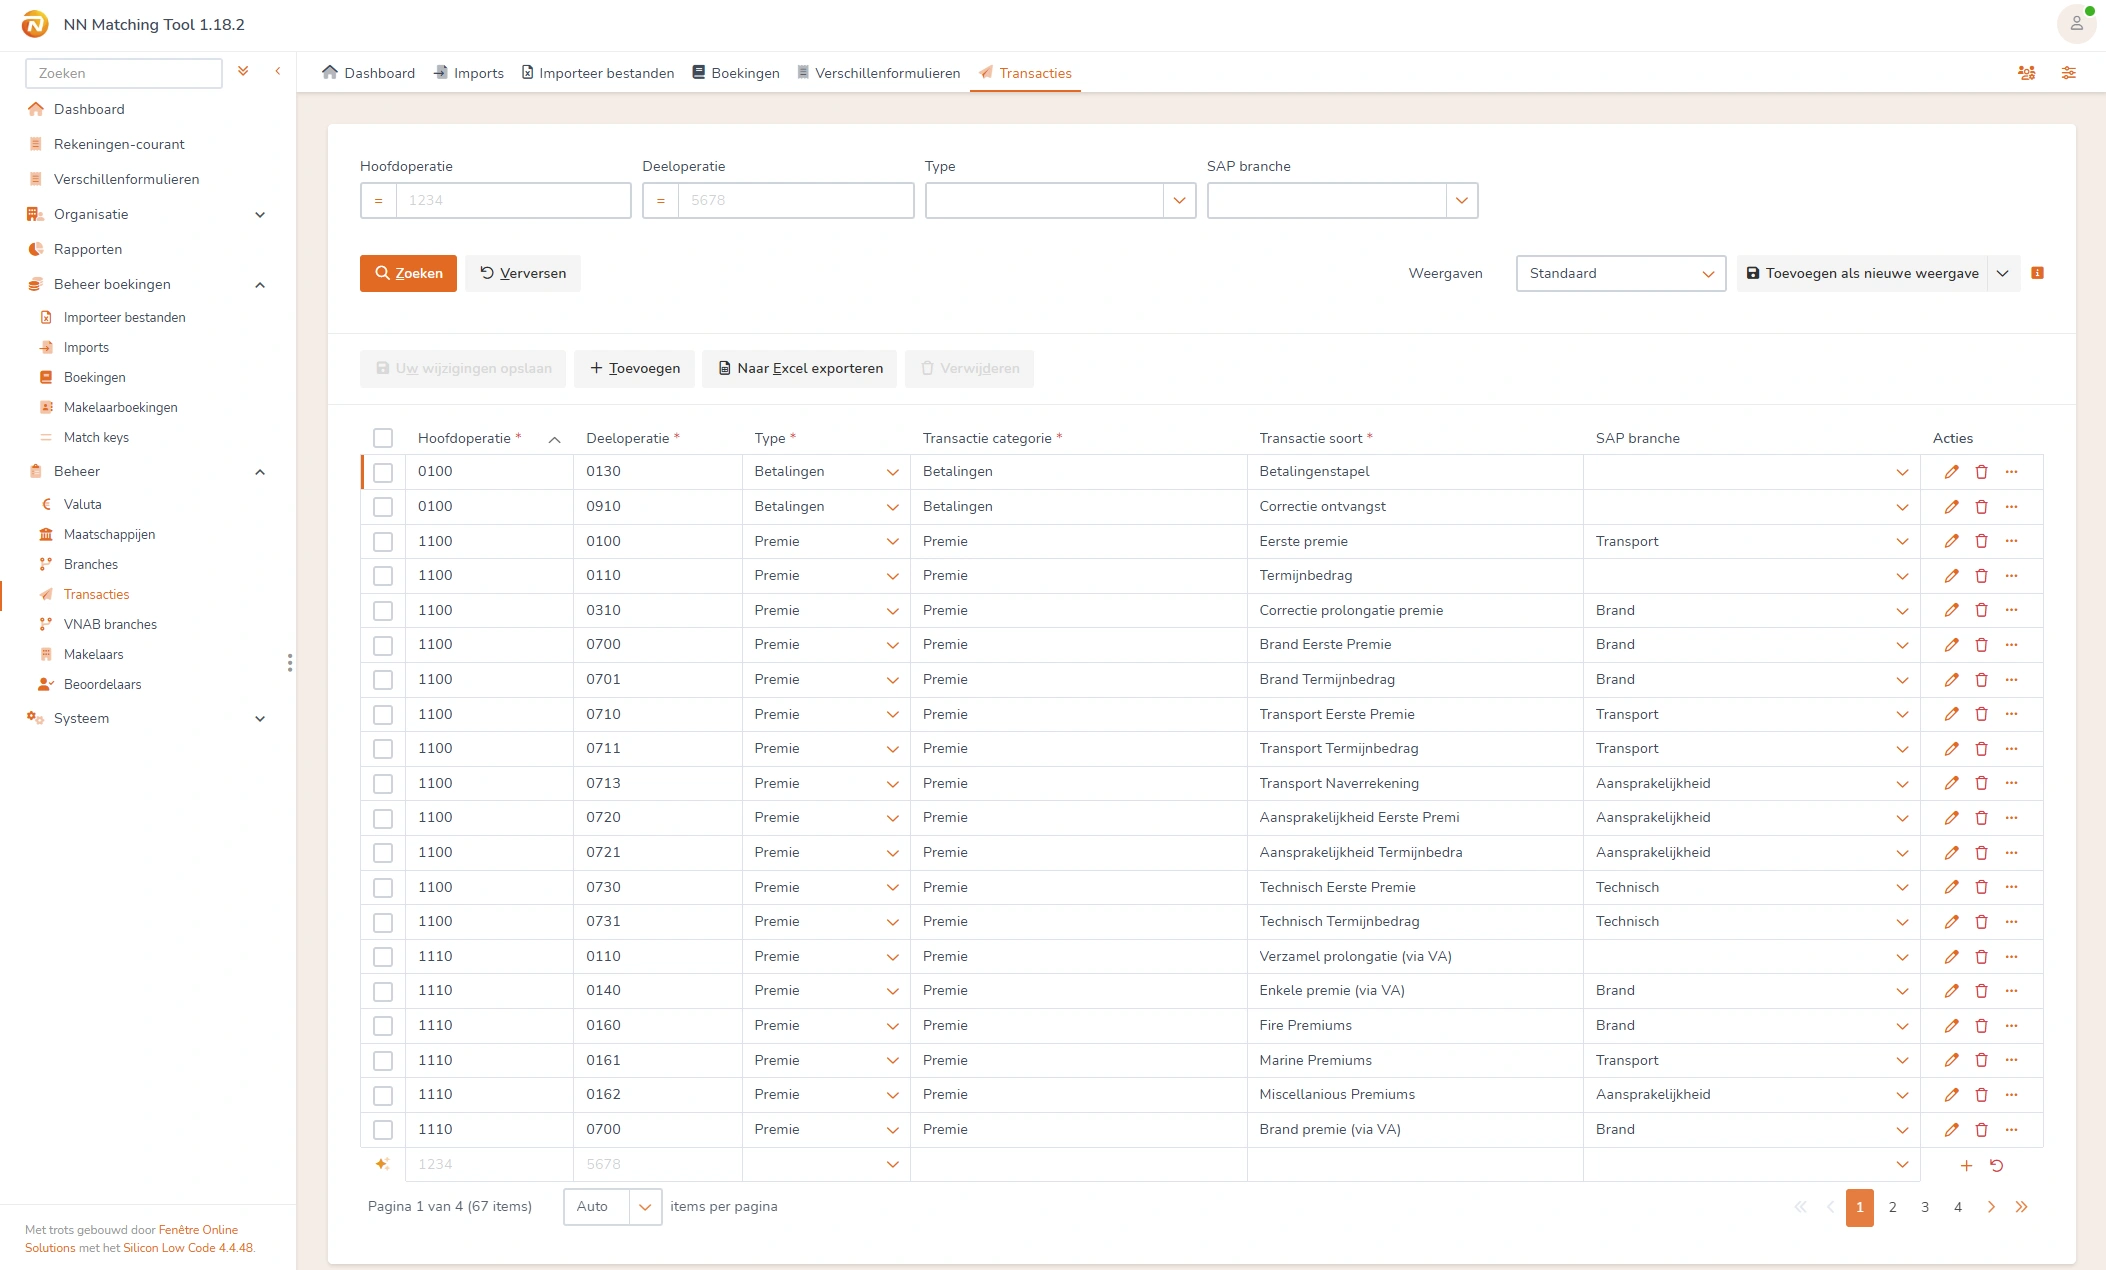Screen dimensions: 2106x1270
Task: Focus the Hoofdoperatie filter input field
Action: tap(513, 200)
